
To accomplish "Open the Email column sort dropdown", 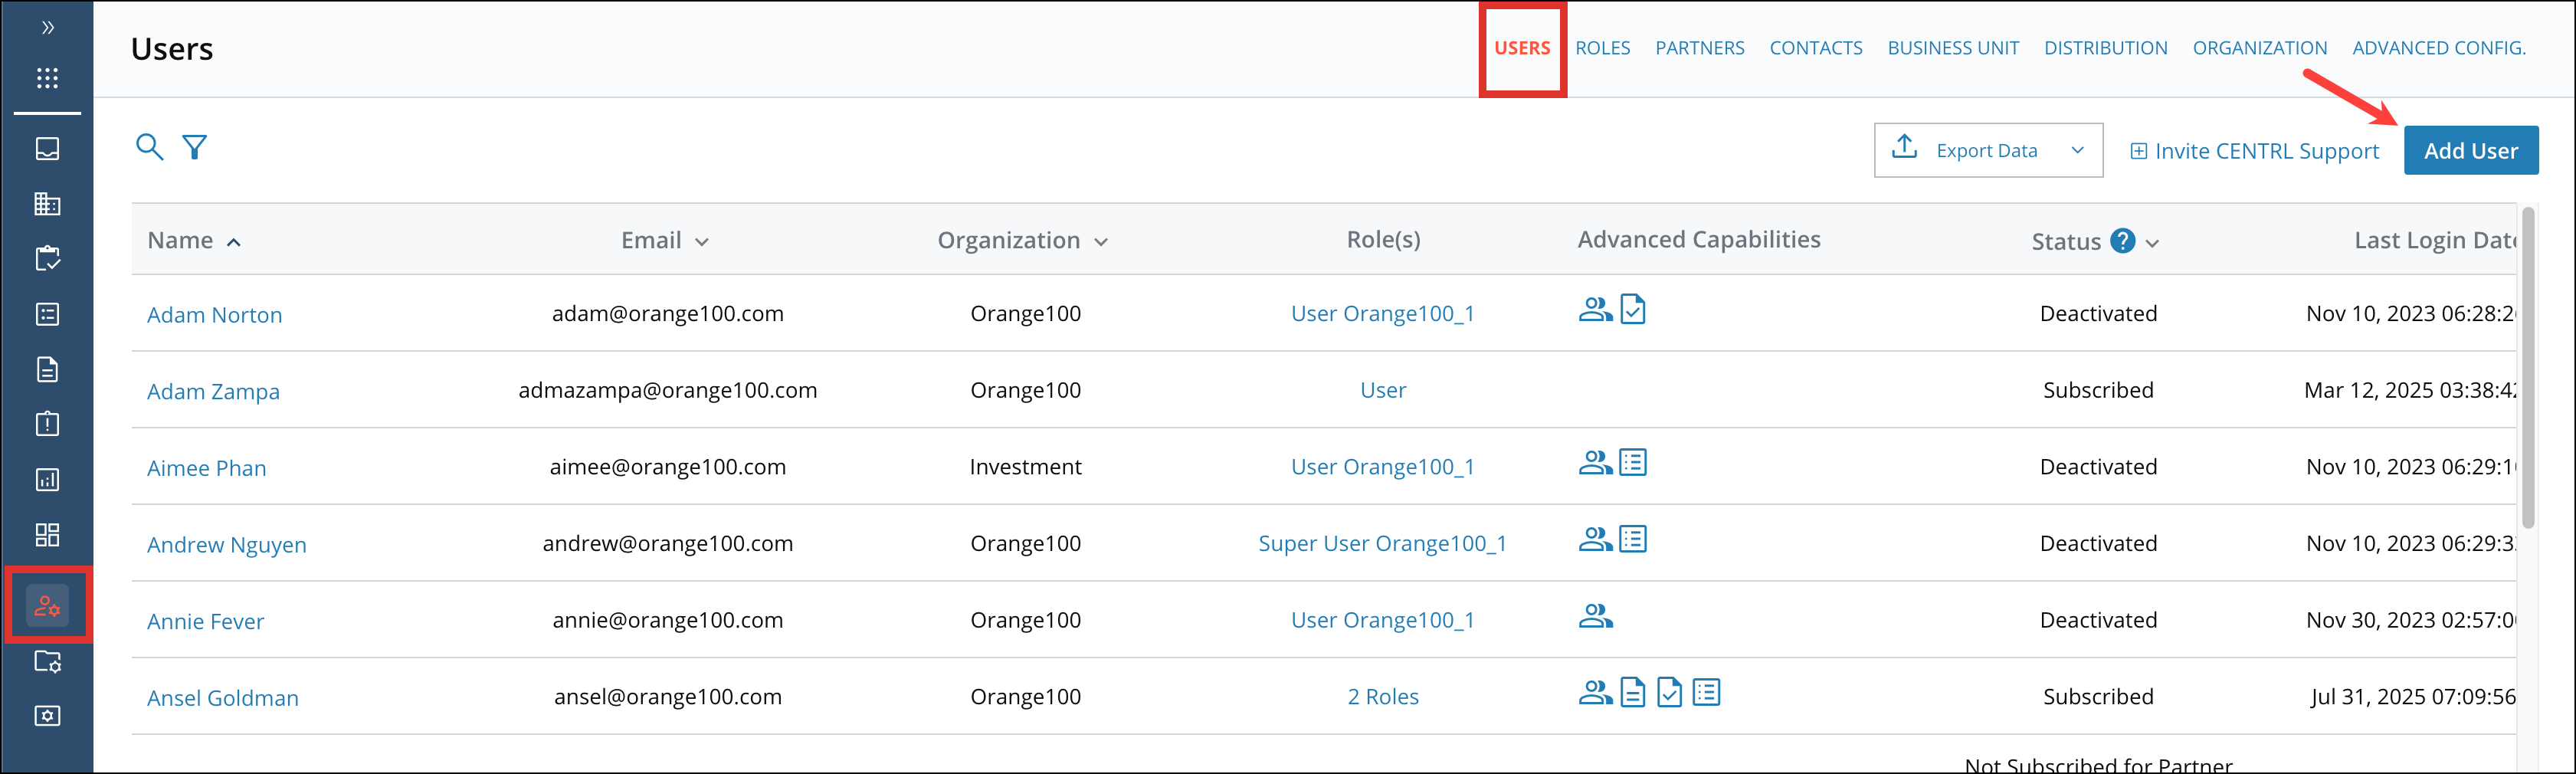I will click(703, 241).
